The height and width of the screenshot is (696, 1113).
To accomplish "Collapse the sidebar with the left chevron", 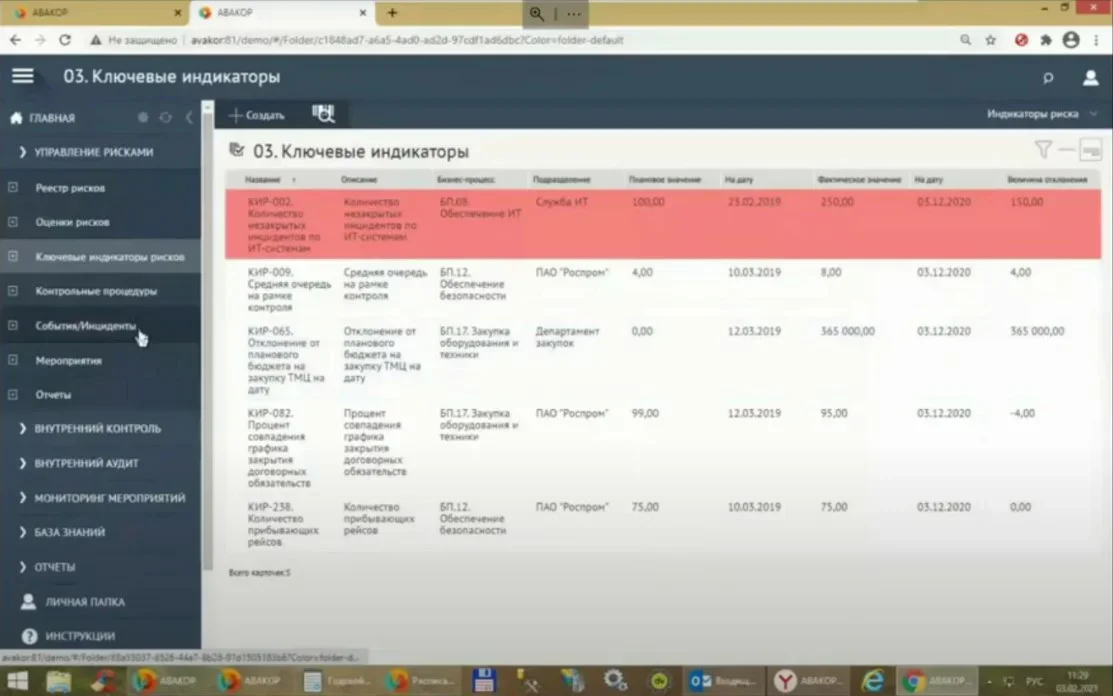I will 189,118.
